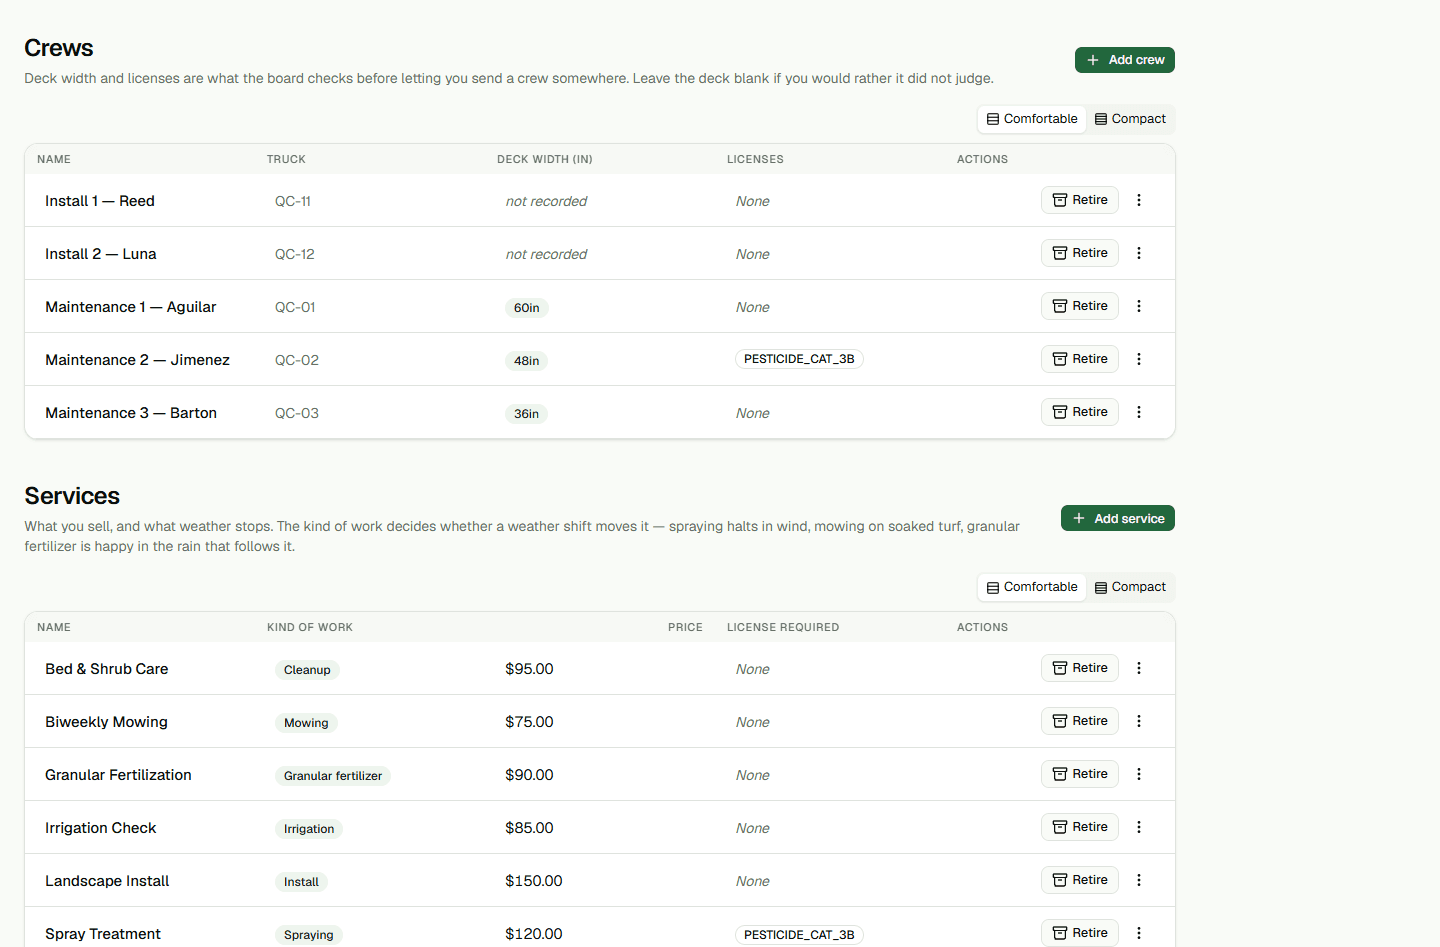Click truck number QC-02

pos(297,360)
